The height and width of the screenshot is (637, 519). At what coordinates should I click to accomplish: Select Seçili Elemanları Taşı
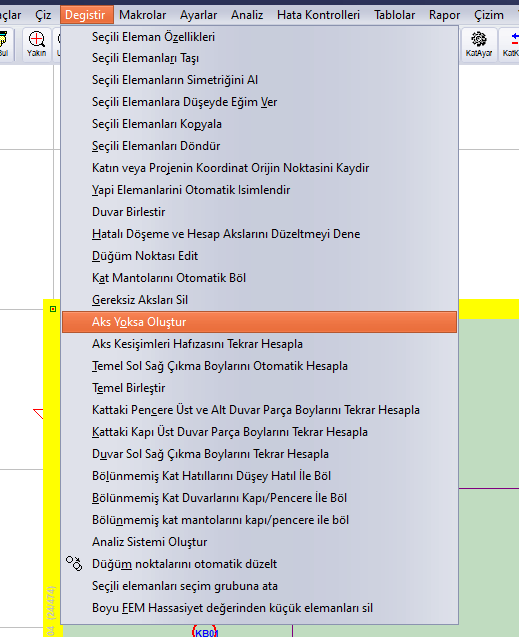260,58
